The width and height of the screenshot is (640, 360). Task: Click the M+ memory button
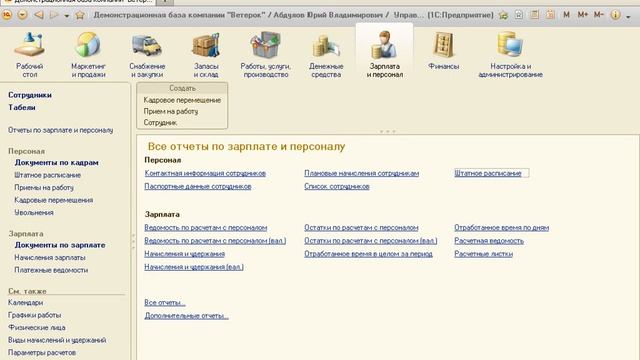(582, 15)
